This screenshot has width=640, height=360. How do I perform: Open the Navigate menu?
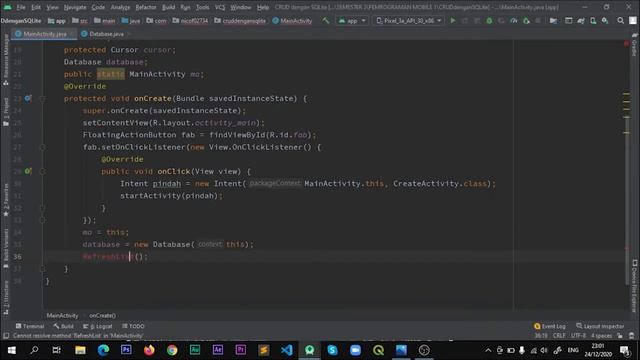pos(75,7)
